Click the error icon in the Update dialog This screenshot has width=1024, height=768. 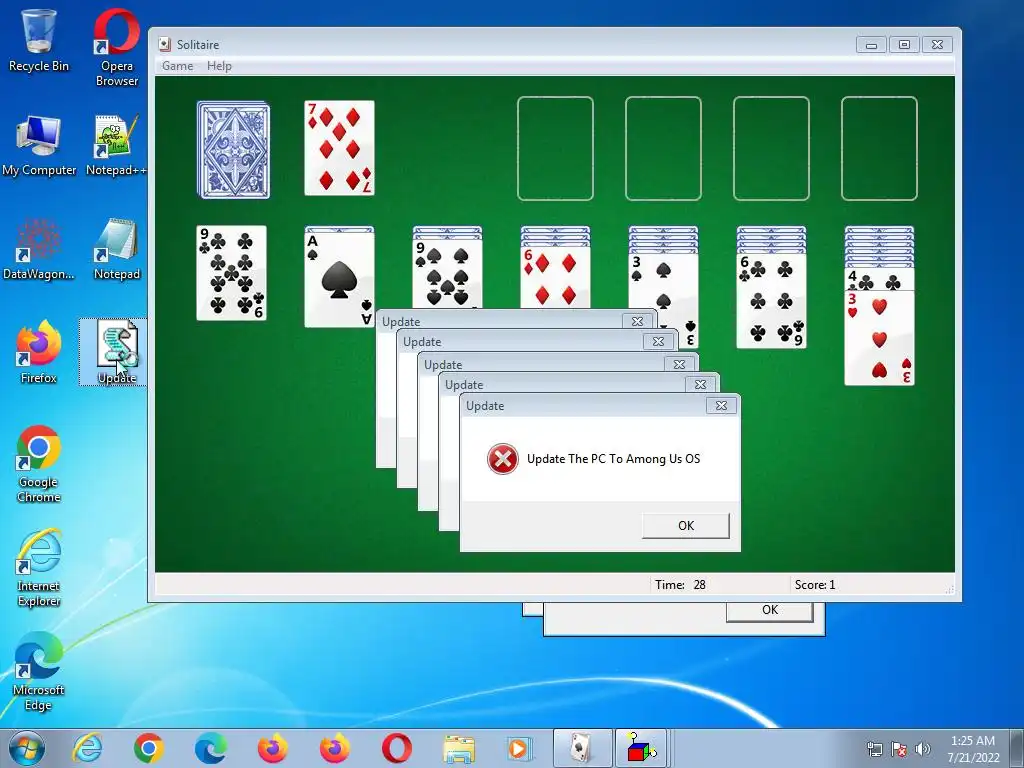(503, 459)
